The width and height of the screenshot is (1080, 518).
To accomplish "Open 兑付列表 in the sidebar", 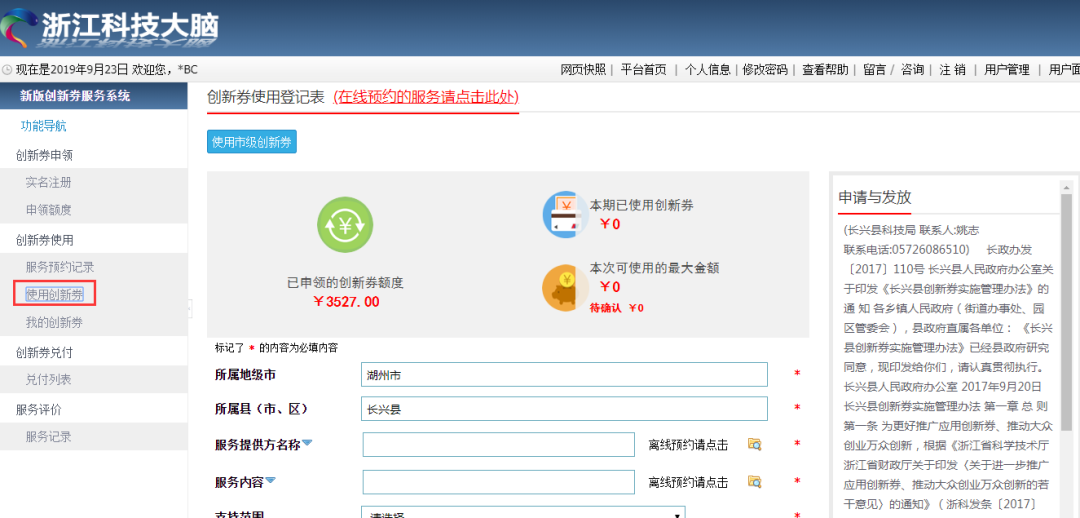I will pyautogui.click(x=48, y=380).
